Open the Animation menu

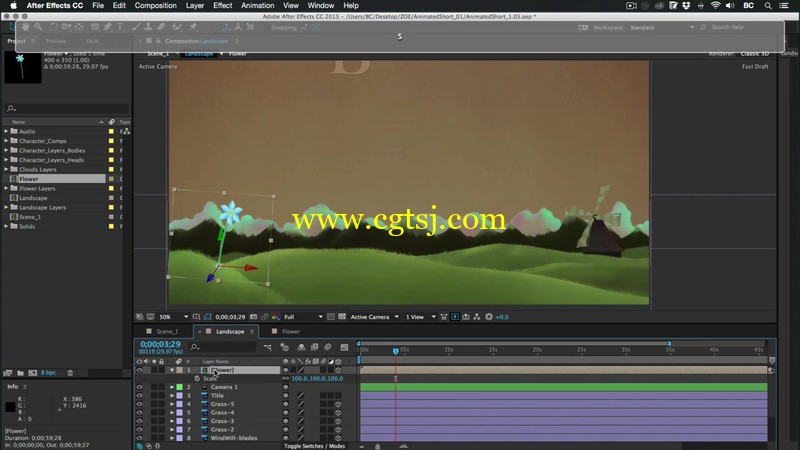(x=257, y=6)
